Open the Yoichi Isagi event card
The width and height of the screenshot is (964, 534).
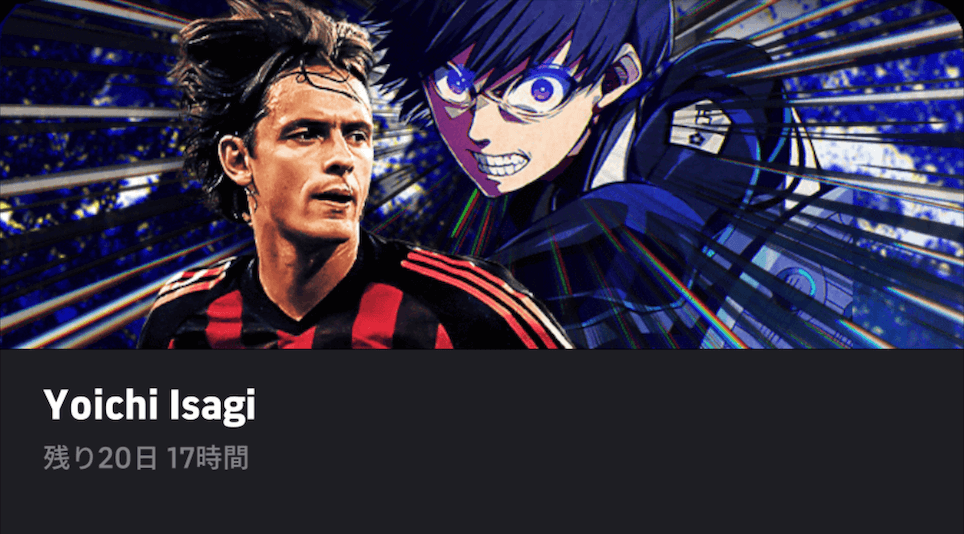click(x=482, y=267)
